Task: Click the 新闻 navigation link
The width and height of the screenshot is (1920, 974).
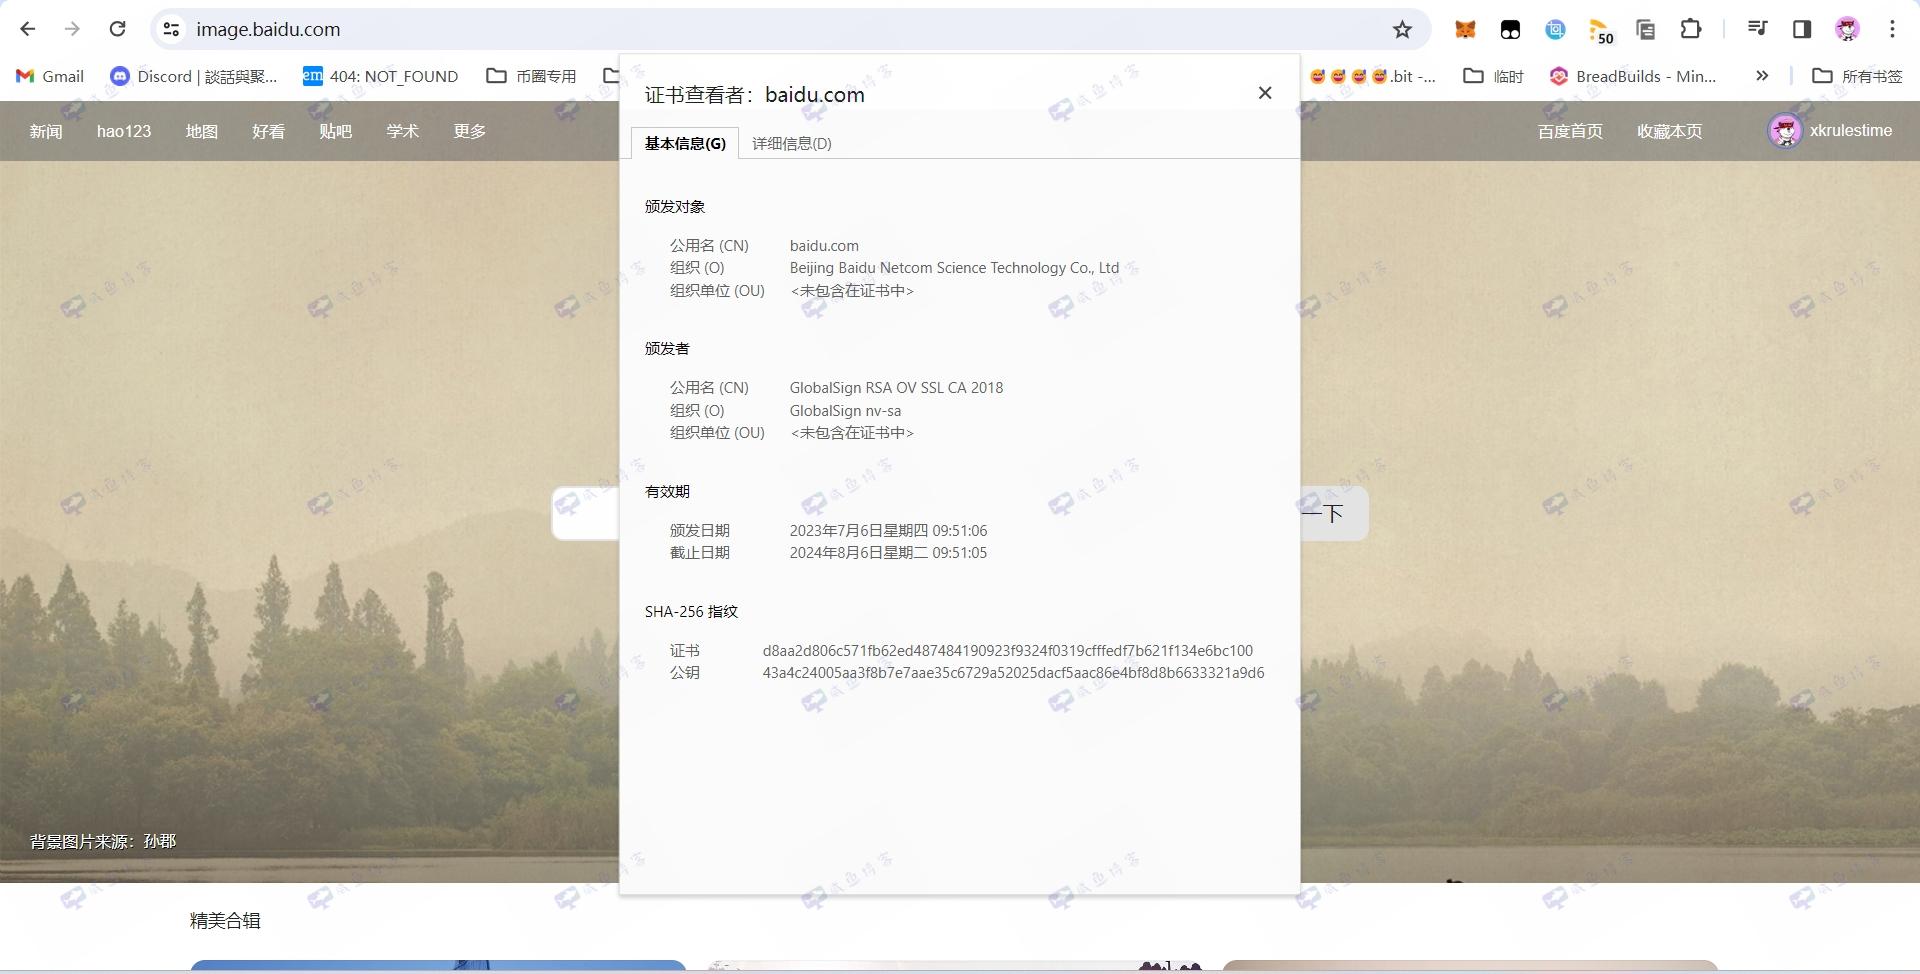Action: pos(46,131)
